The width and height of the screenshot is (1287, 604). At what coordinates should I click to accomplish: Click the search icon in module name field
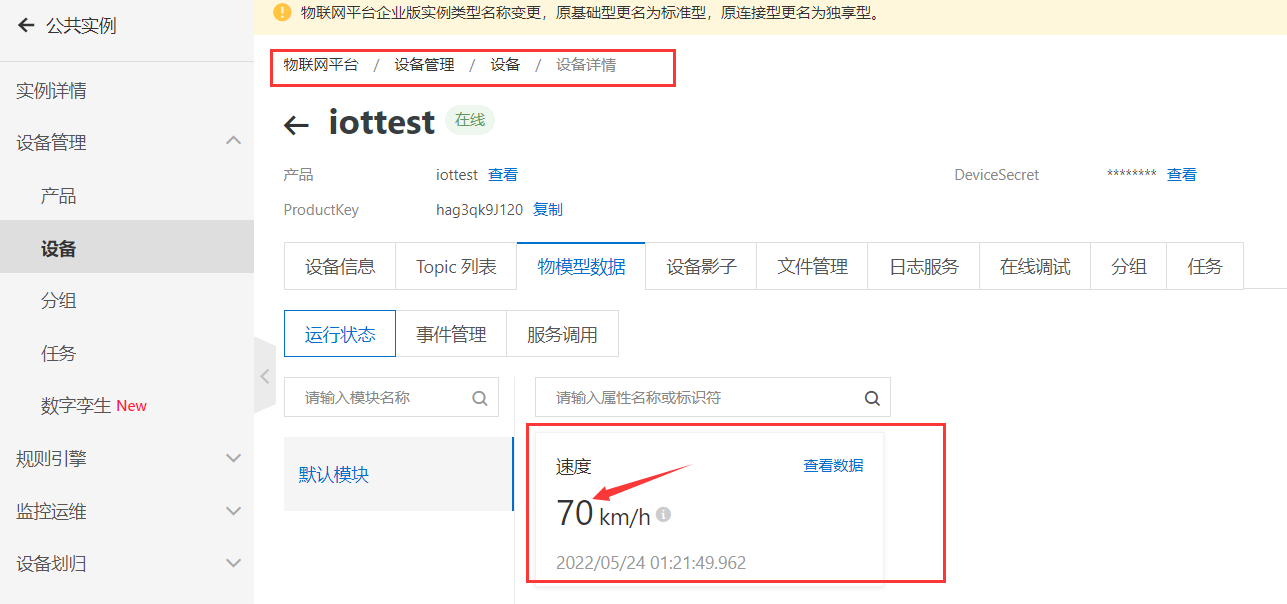coord(480,398)
